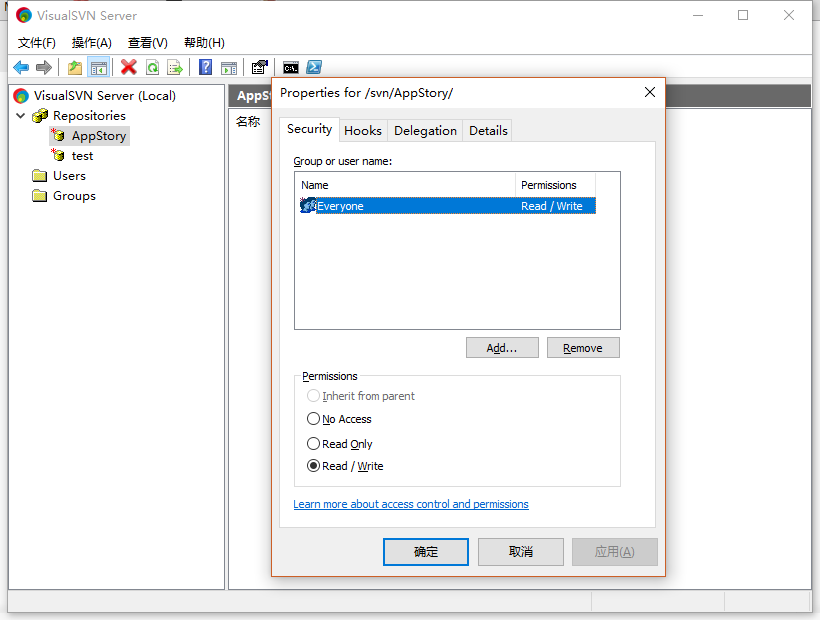Click Read / Write cell of Everyone row
Image resolution: width=820 pixels, height=620 pixels.
[552, 205]
